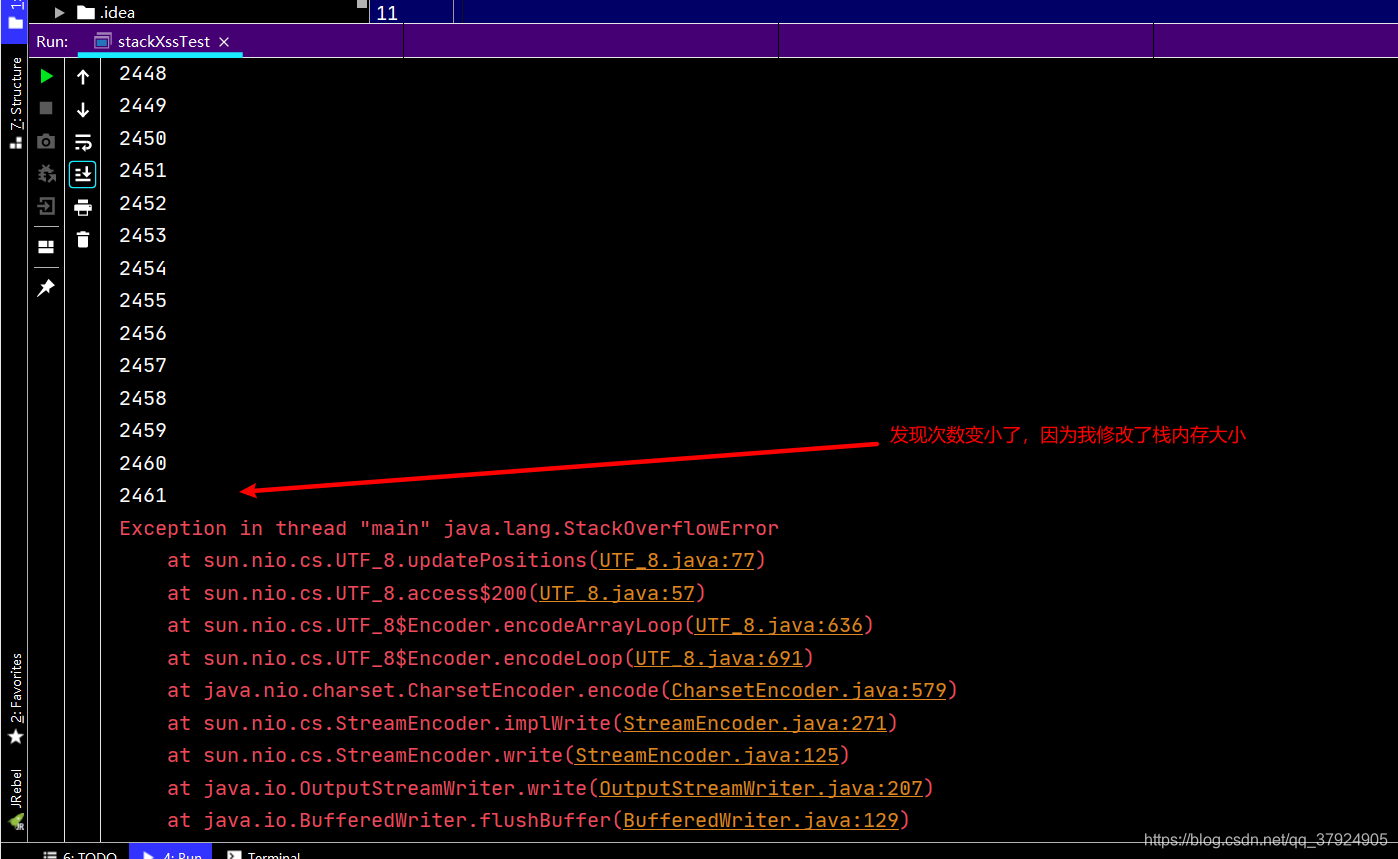Open the UTF_8.java:77 link
The image size is (1398, 859).
[x=677, y=560]
